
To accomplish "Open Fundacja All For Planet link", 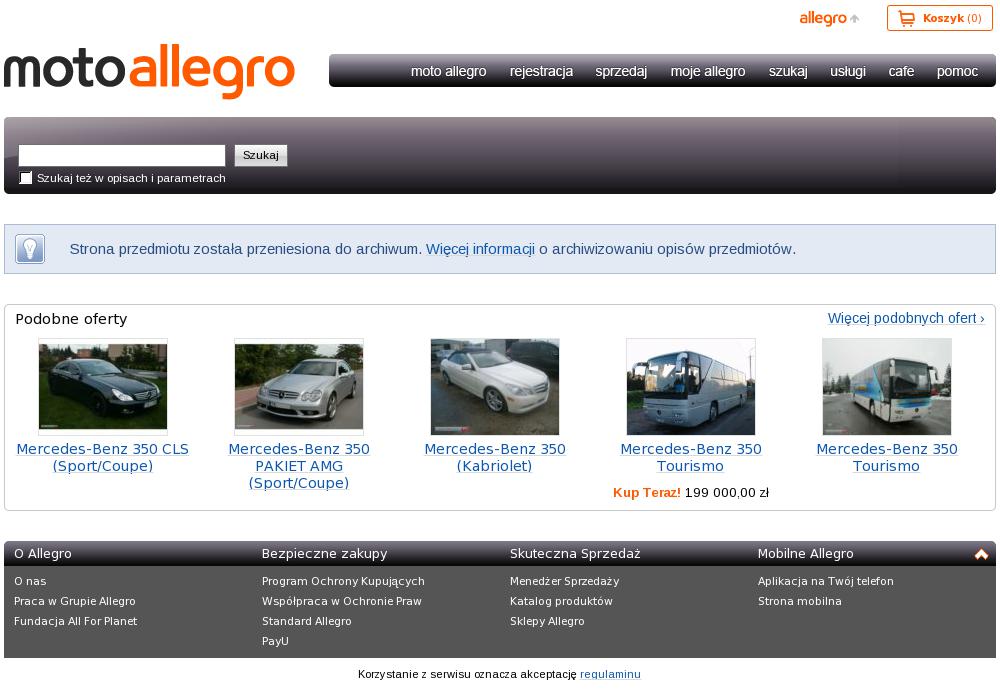I will 75,621.
